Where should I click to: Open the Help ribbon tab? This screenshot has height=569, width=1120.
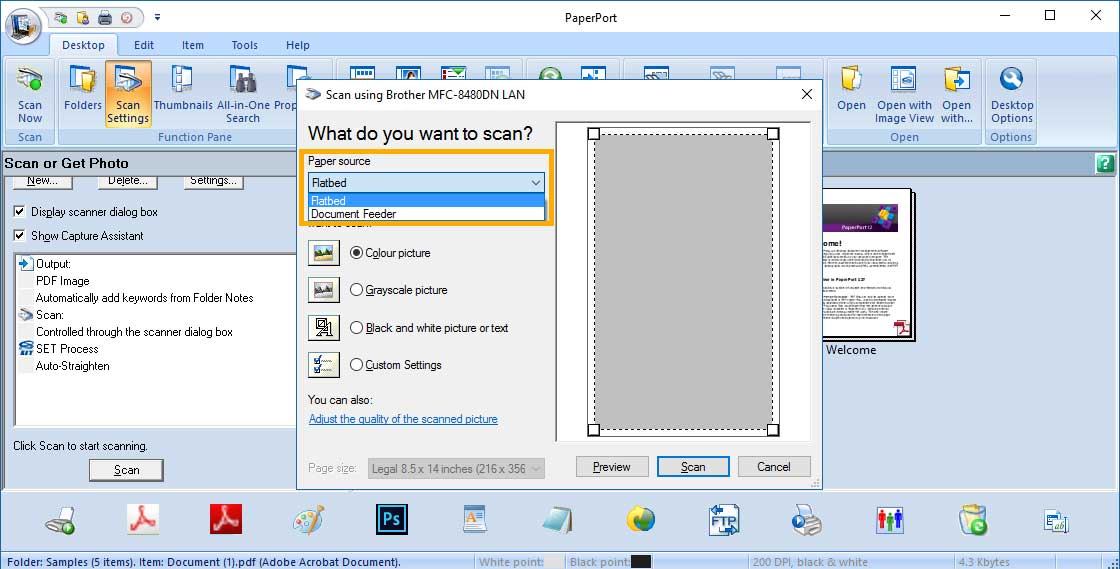(298, 45)
